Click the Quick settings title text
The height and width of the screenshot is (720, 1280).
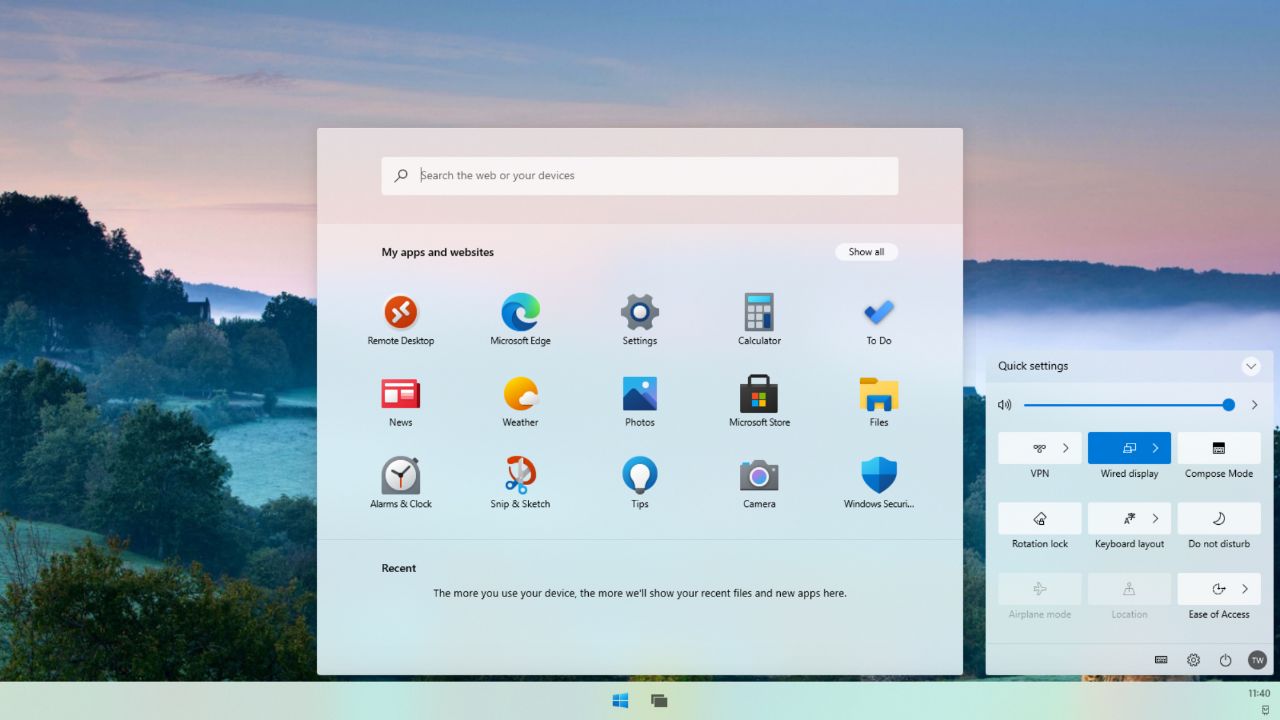pos(1033,366)
